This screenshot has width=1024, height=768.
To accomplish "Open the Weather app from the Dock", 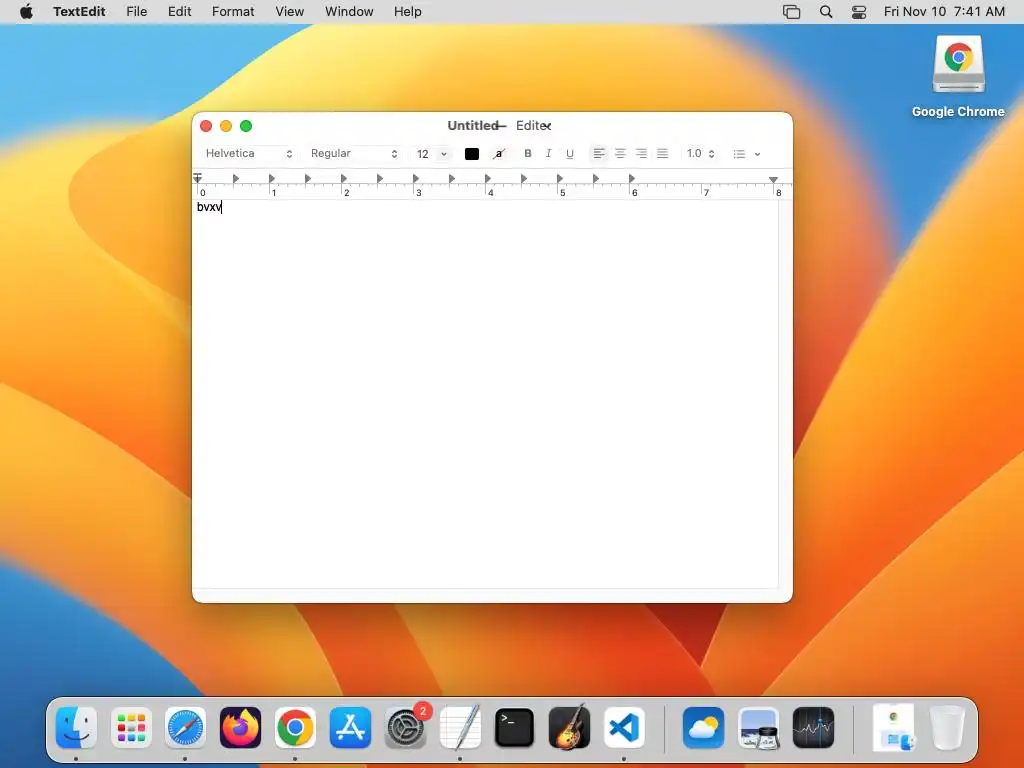I will point(703,727).
